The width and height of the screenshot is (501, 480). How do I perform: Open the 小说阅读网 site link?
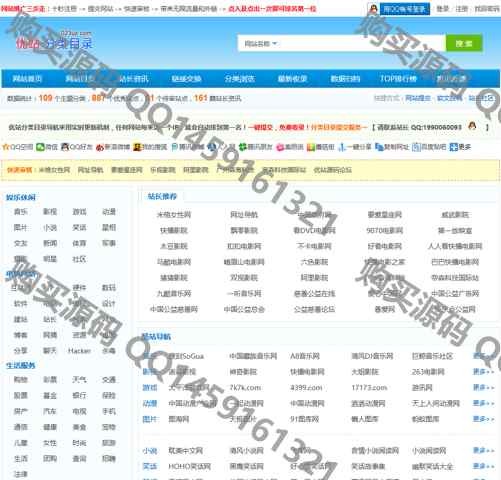coord(429,451)
